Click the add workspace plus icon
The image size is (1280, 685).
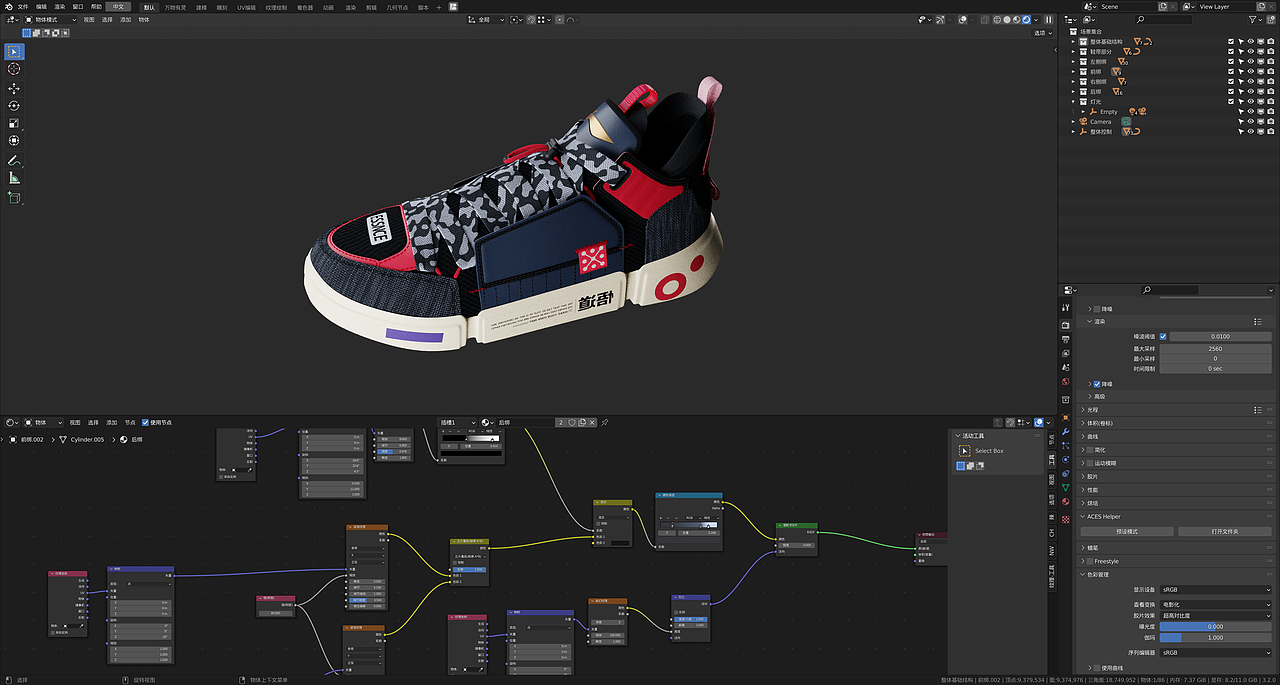(441, 7)
